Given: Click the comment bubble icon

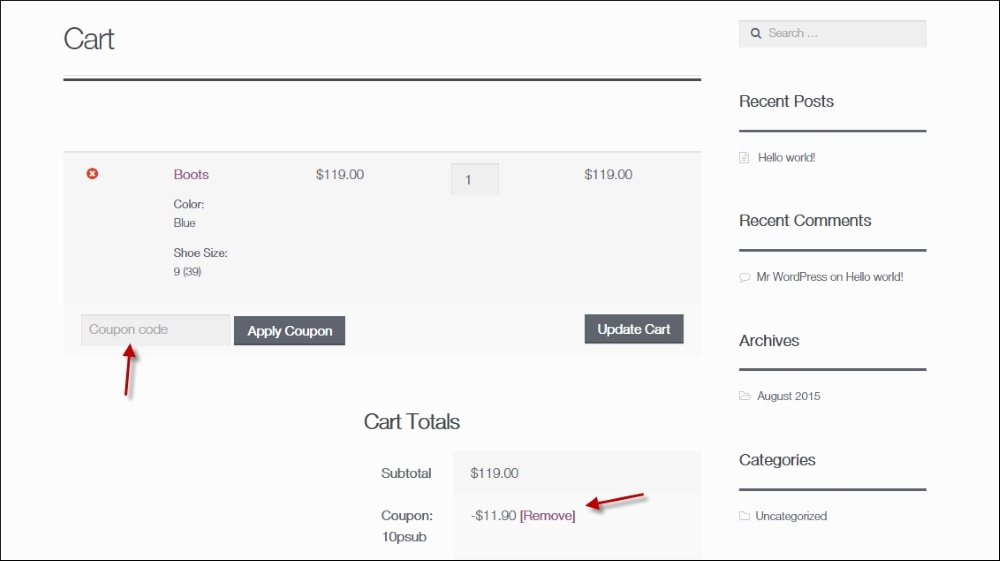Looking at the screenshot, I should tap(744, 277).
